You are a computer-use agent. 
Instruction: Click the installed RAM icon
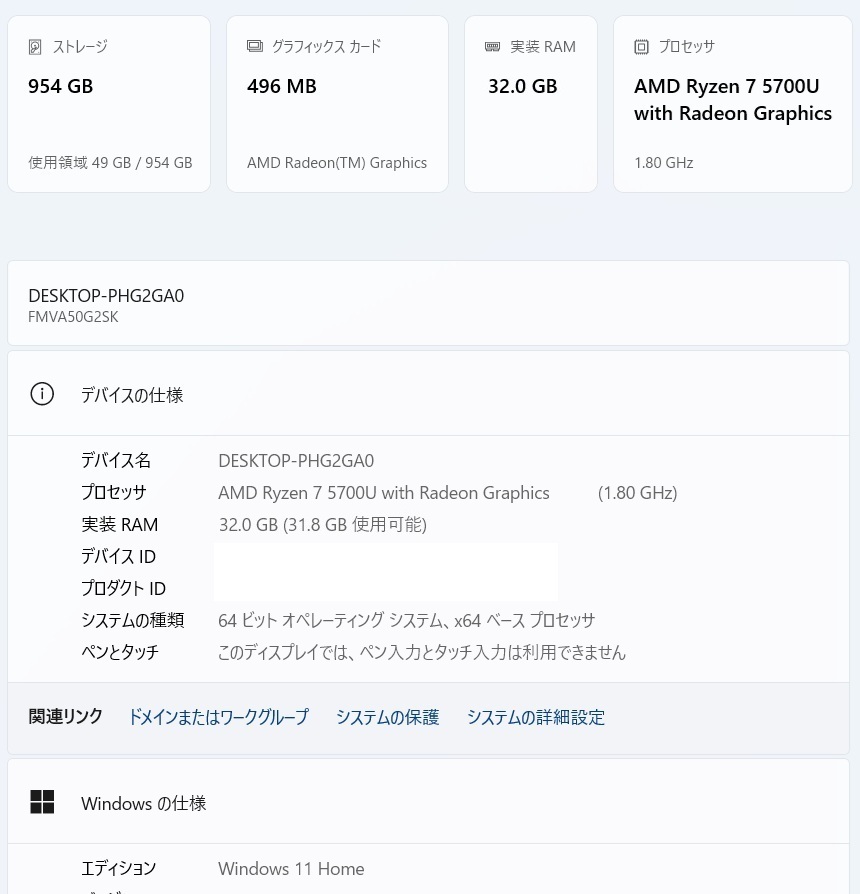tap(492, 47)
